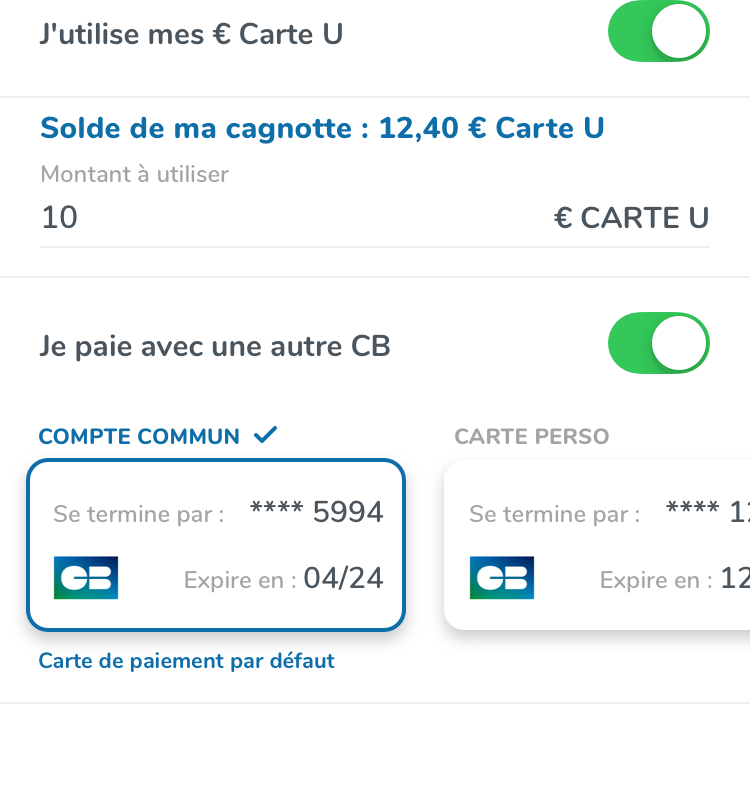
Task: Click the **** 5994 card number
Action: [316, 512]
